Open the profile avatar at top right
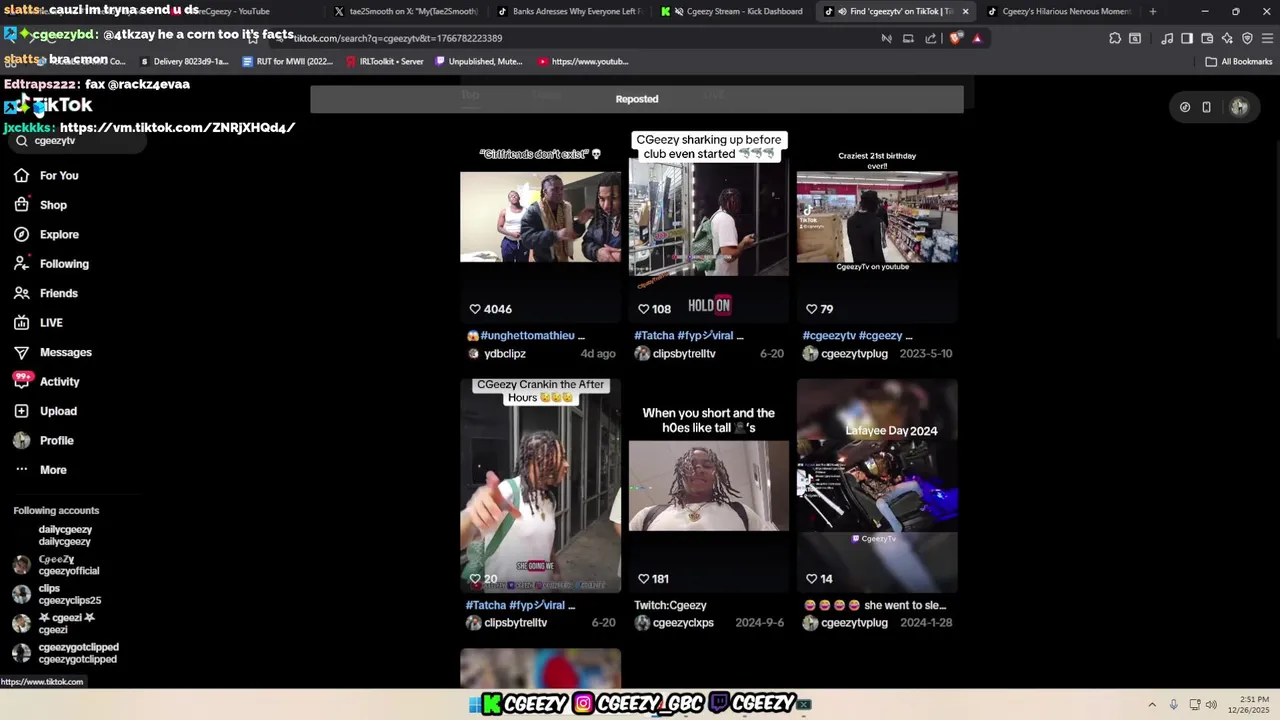The image size is (1280, 720). click(1239, 107)
